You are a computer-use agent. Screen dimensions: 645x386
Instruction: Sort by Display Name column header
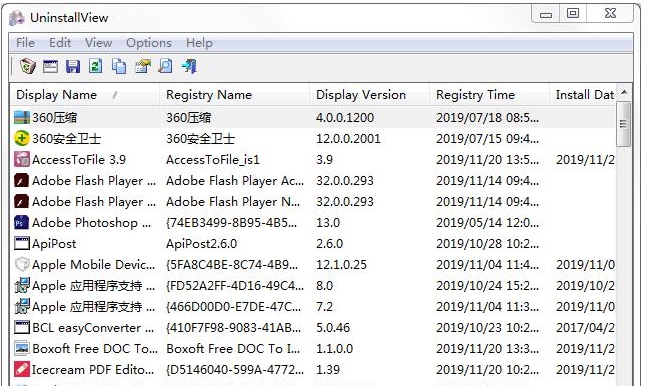point(84,95)
